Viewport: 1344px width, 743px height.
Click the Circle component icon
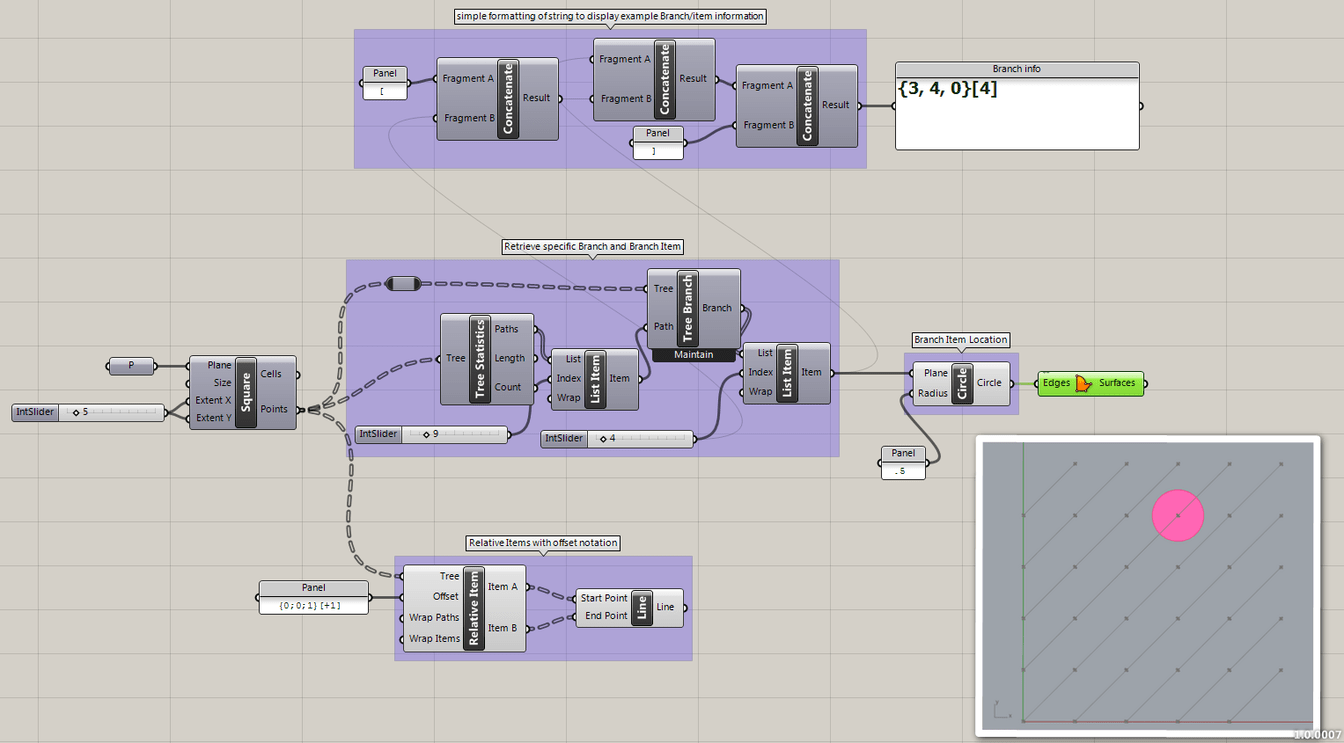coord(961,382)
